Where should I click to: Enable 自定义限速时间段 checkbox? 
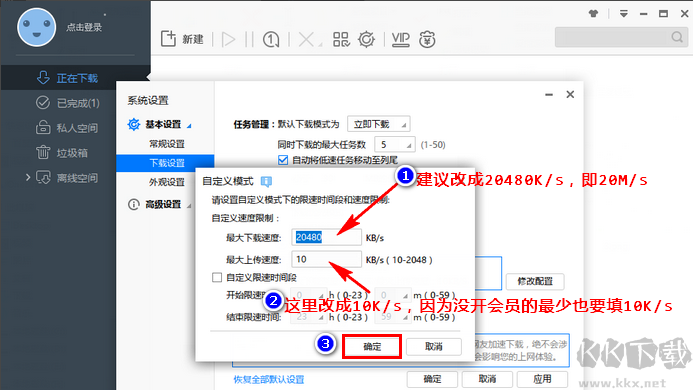click(217, 277)
